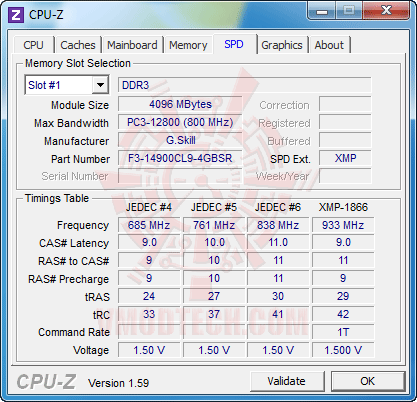Click the empty Correction field
Viewport: 417px width, 402px height.
pyautogui.click(x=345, y=104)
